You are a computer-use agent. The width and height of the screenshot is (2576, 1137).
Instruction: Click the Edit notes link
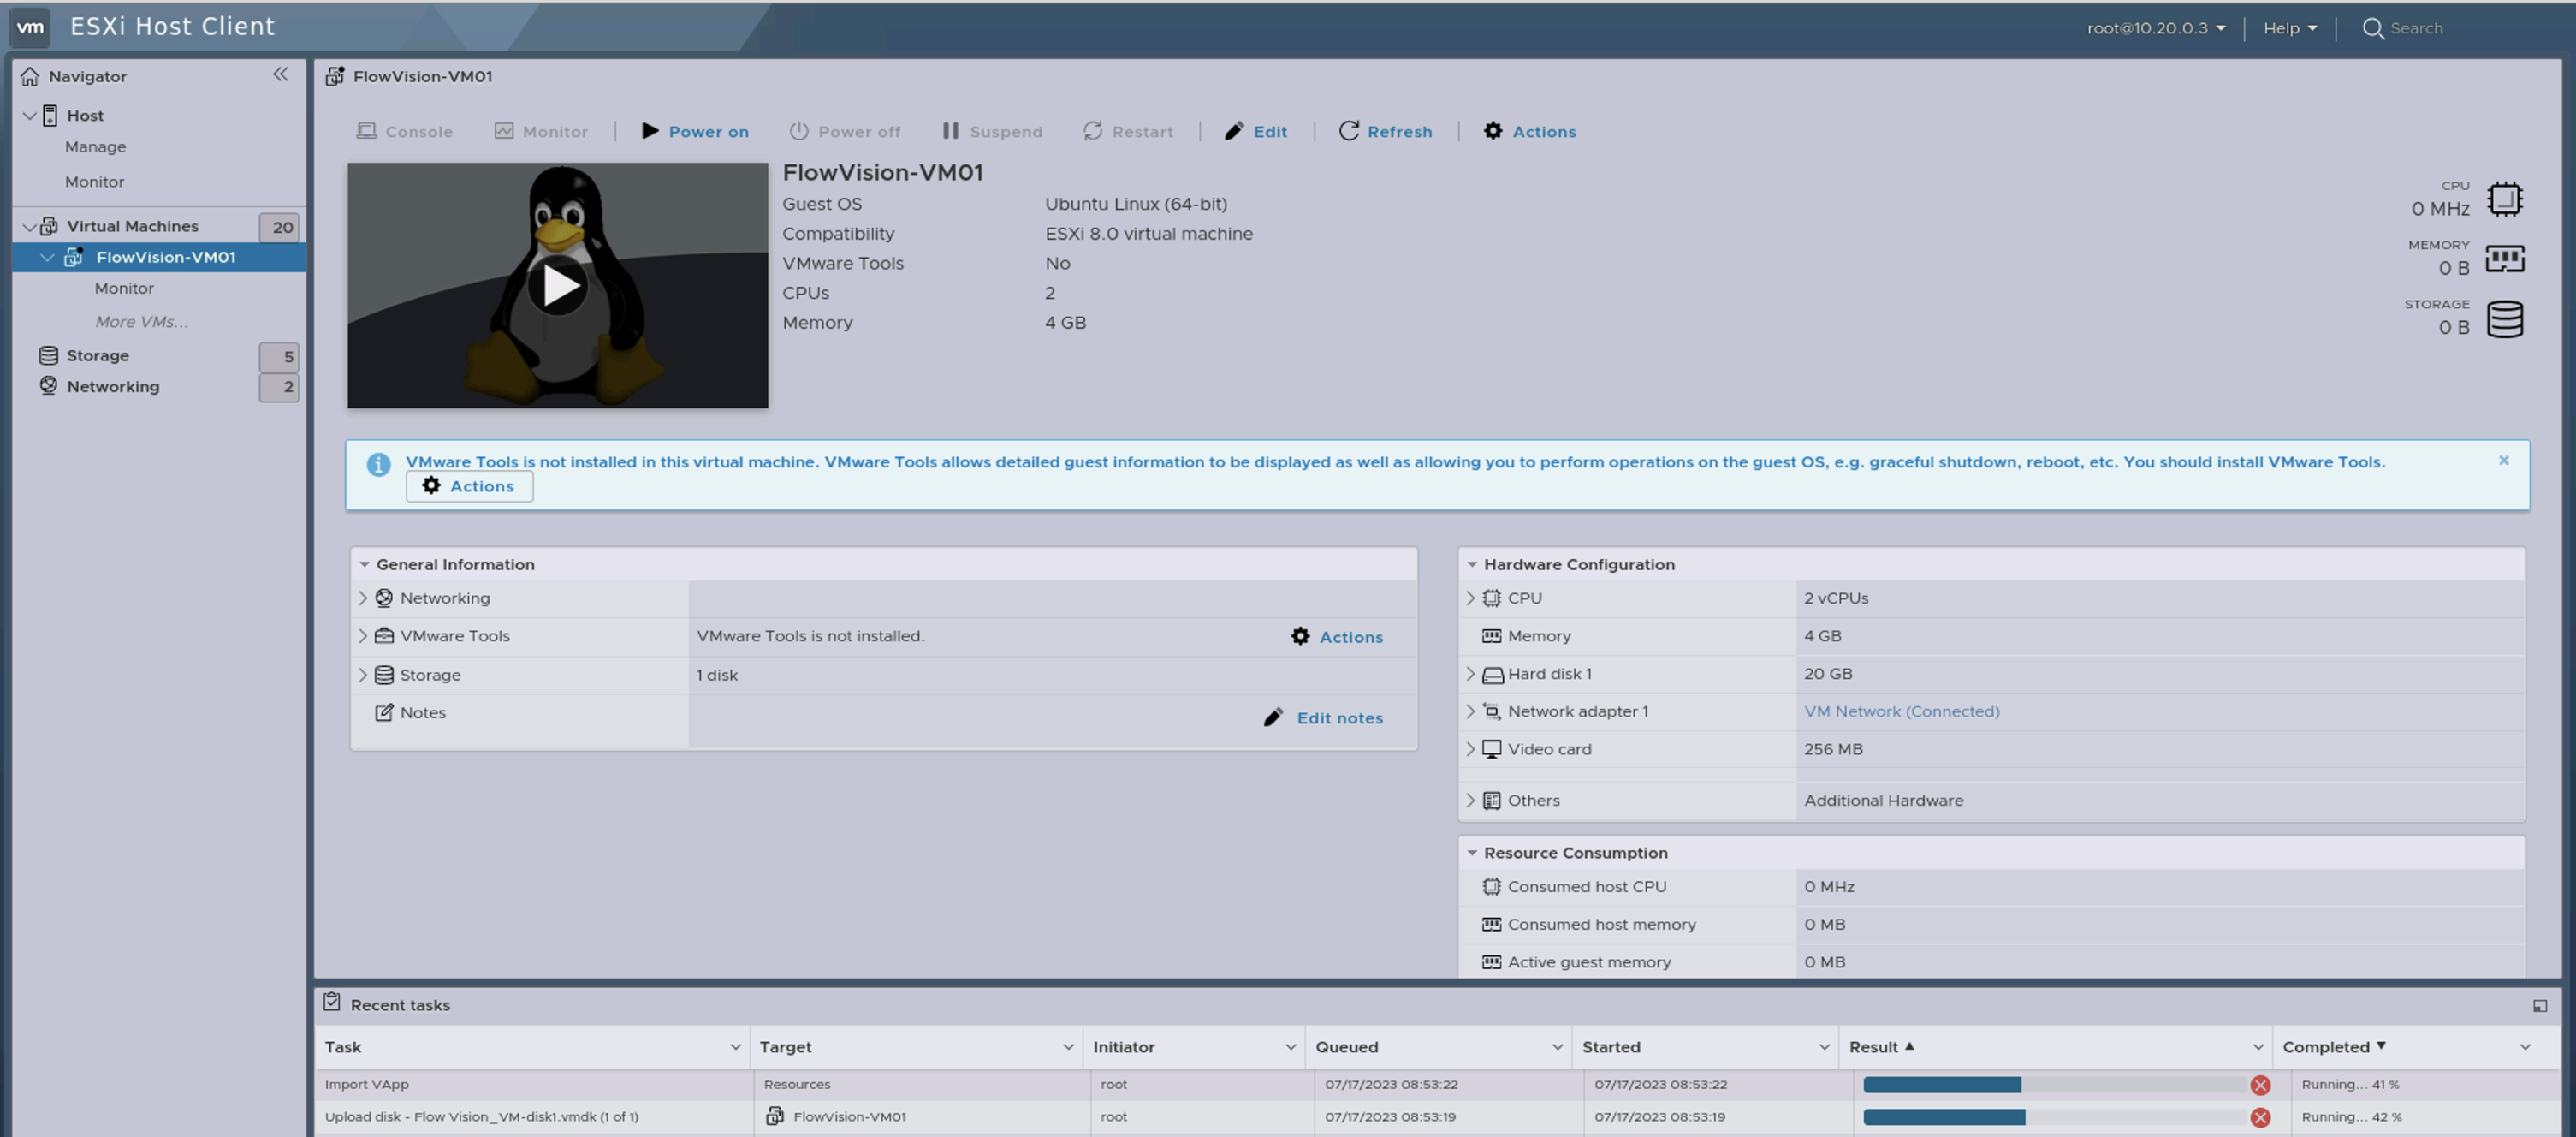1339,718
